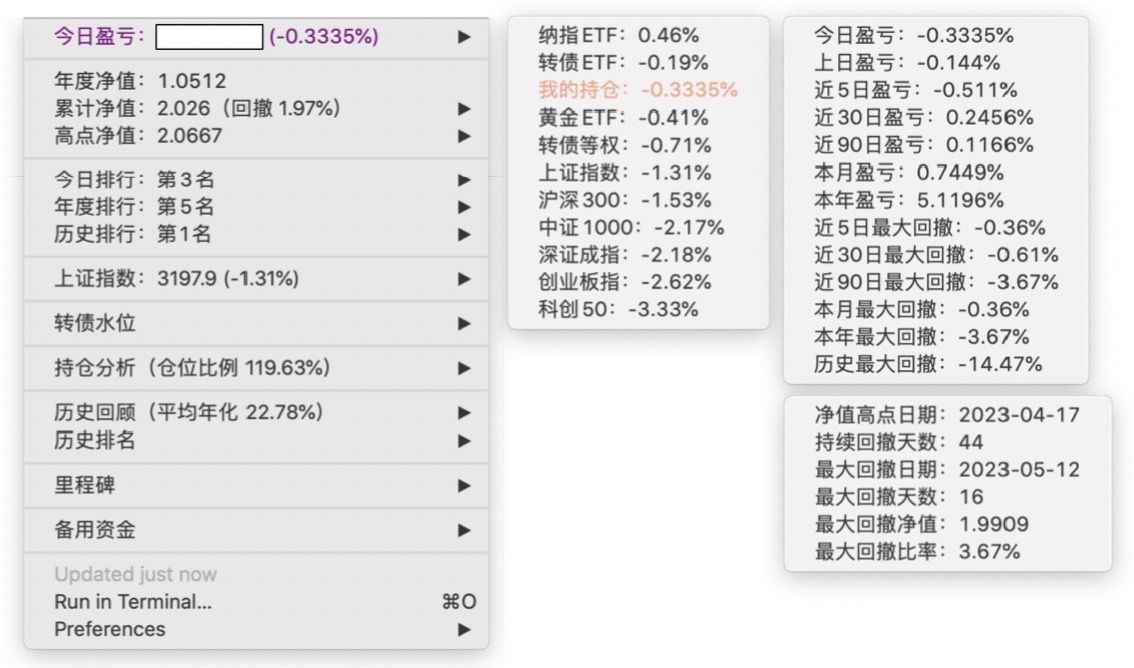Click the 年度净值 1.0512 entry
The width and height of the screenshot is (1134, 668).
[140, 81]
